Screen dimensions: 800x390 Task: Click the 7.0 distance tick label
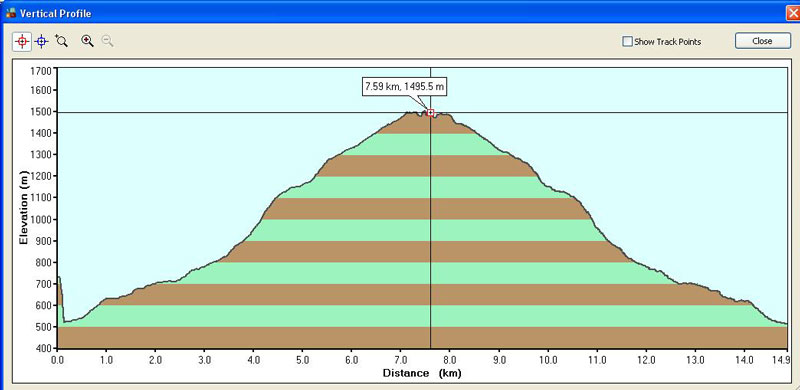coord(401,360)
